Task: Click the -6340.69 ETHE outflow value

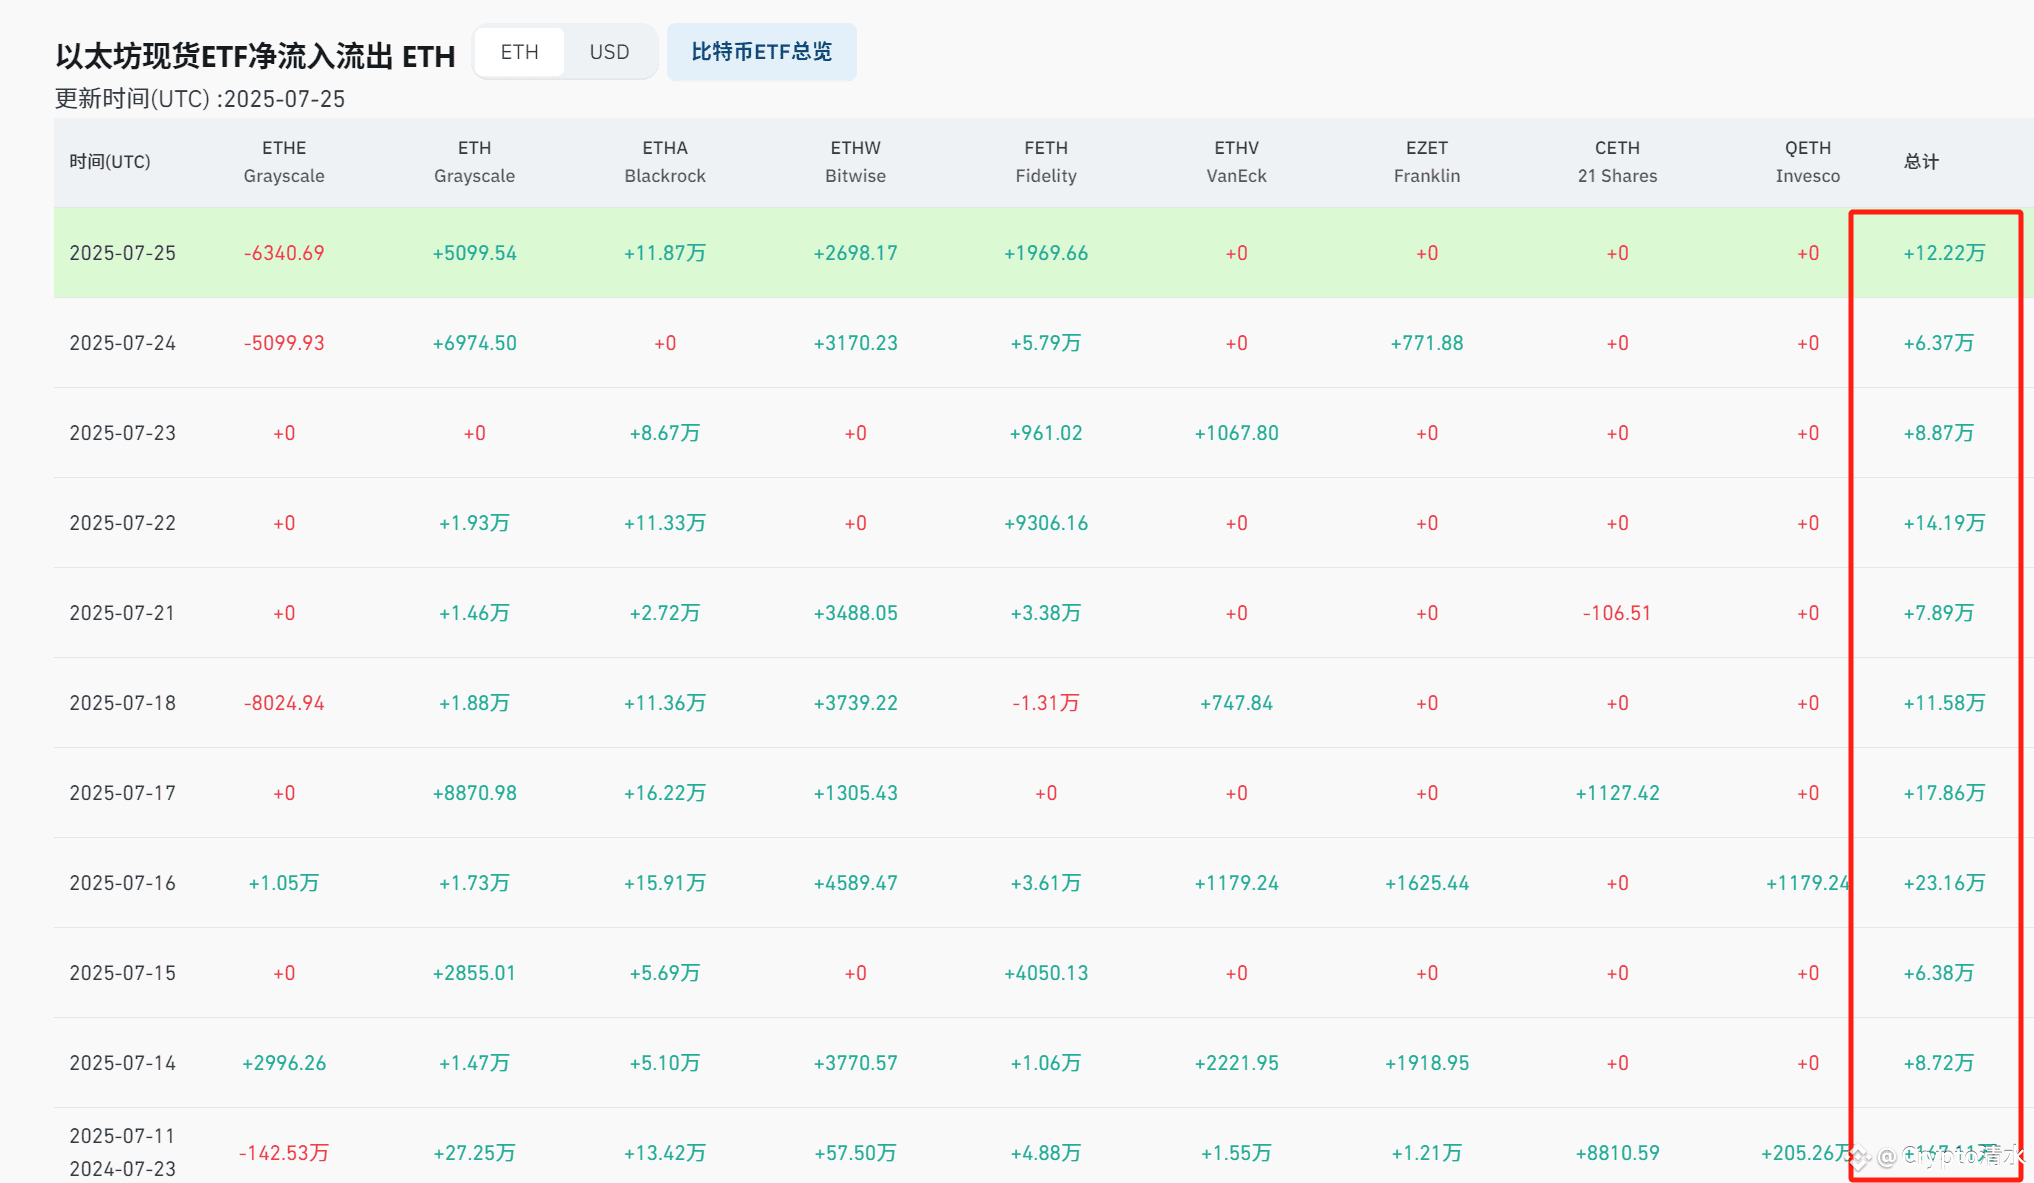Action: [x=284, y=253]
